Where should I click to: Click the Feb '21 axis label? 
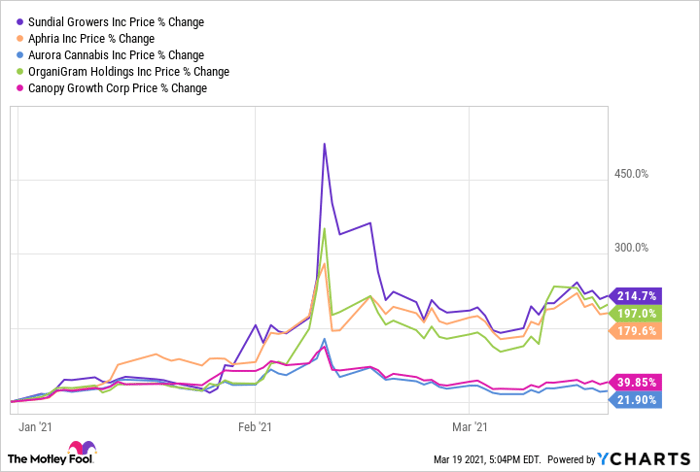[255, 427]
